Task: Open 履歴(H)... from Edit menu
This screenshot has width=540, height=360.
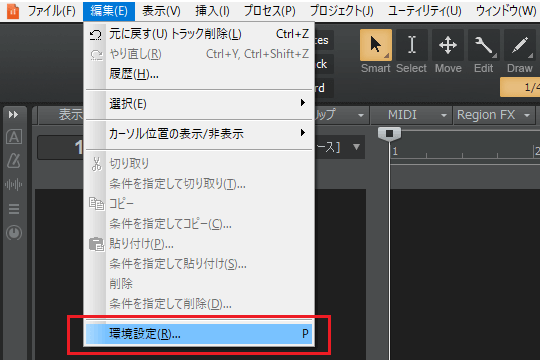Action: [x=199, y=74]
